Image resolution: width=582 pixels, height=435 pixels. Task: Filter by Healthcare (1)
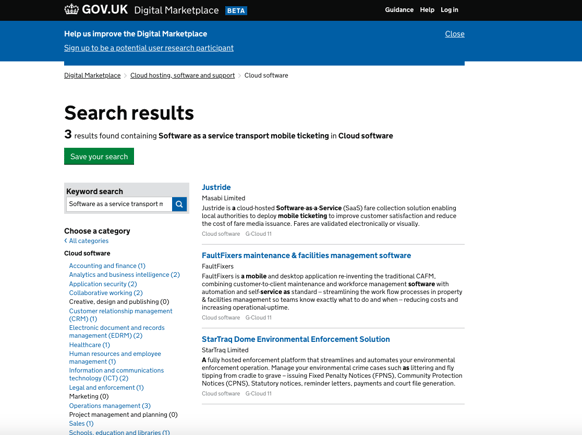click(x=89, y=345)
